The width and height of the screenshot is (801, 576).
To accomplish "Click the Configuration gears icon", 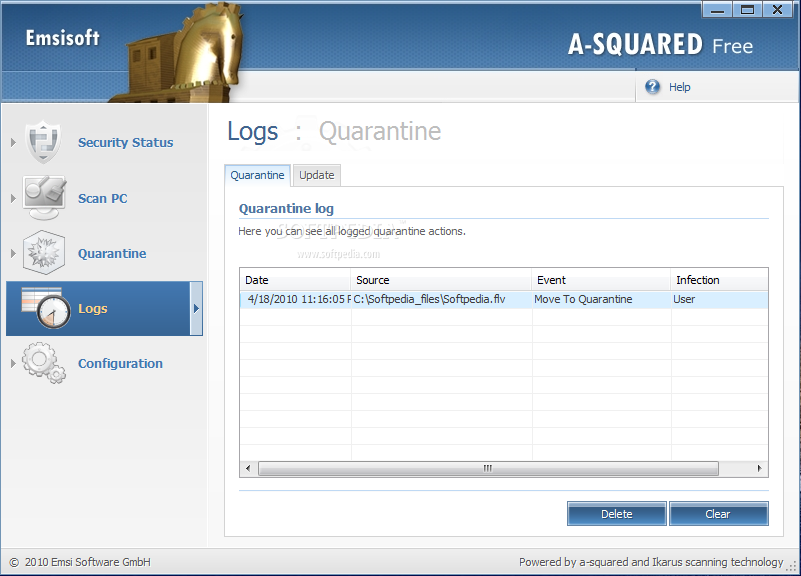I will (44, 363).
